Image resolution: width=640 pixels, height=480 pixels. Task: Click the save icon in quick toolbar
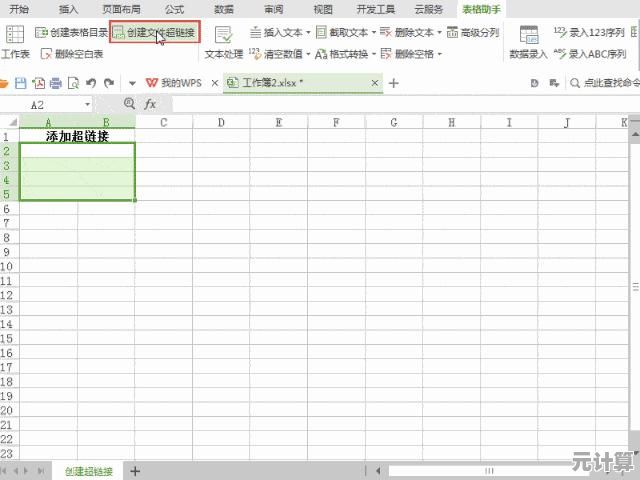(20, 82)
